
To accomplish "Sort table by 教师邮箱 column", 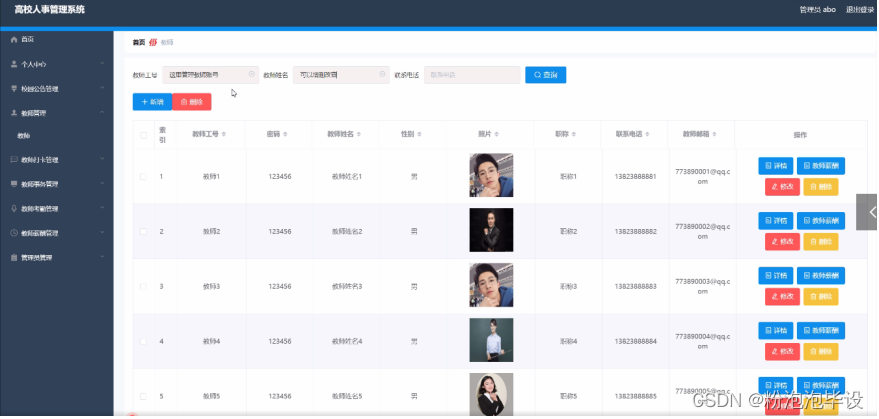I will (715, 135).
